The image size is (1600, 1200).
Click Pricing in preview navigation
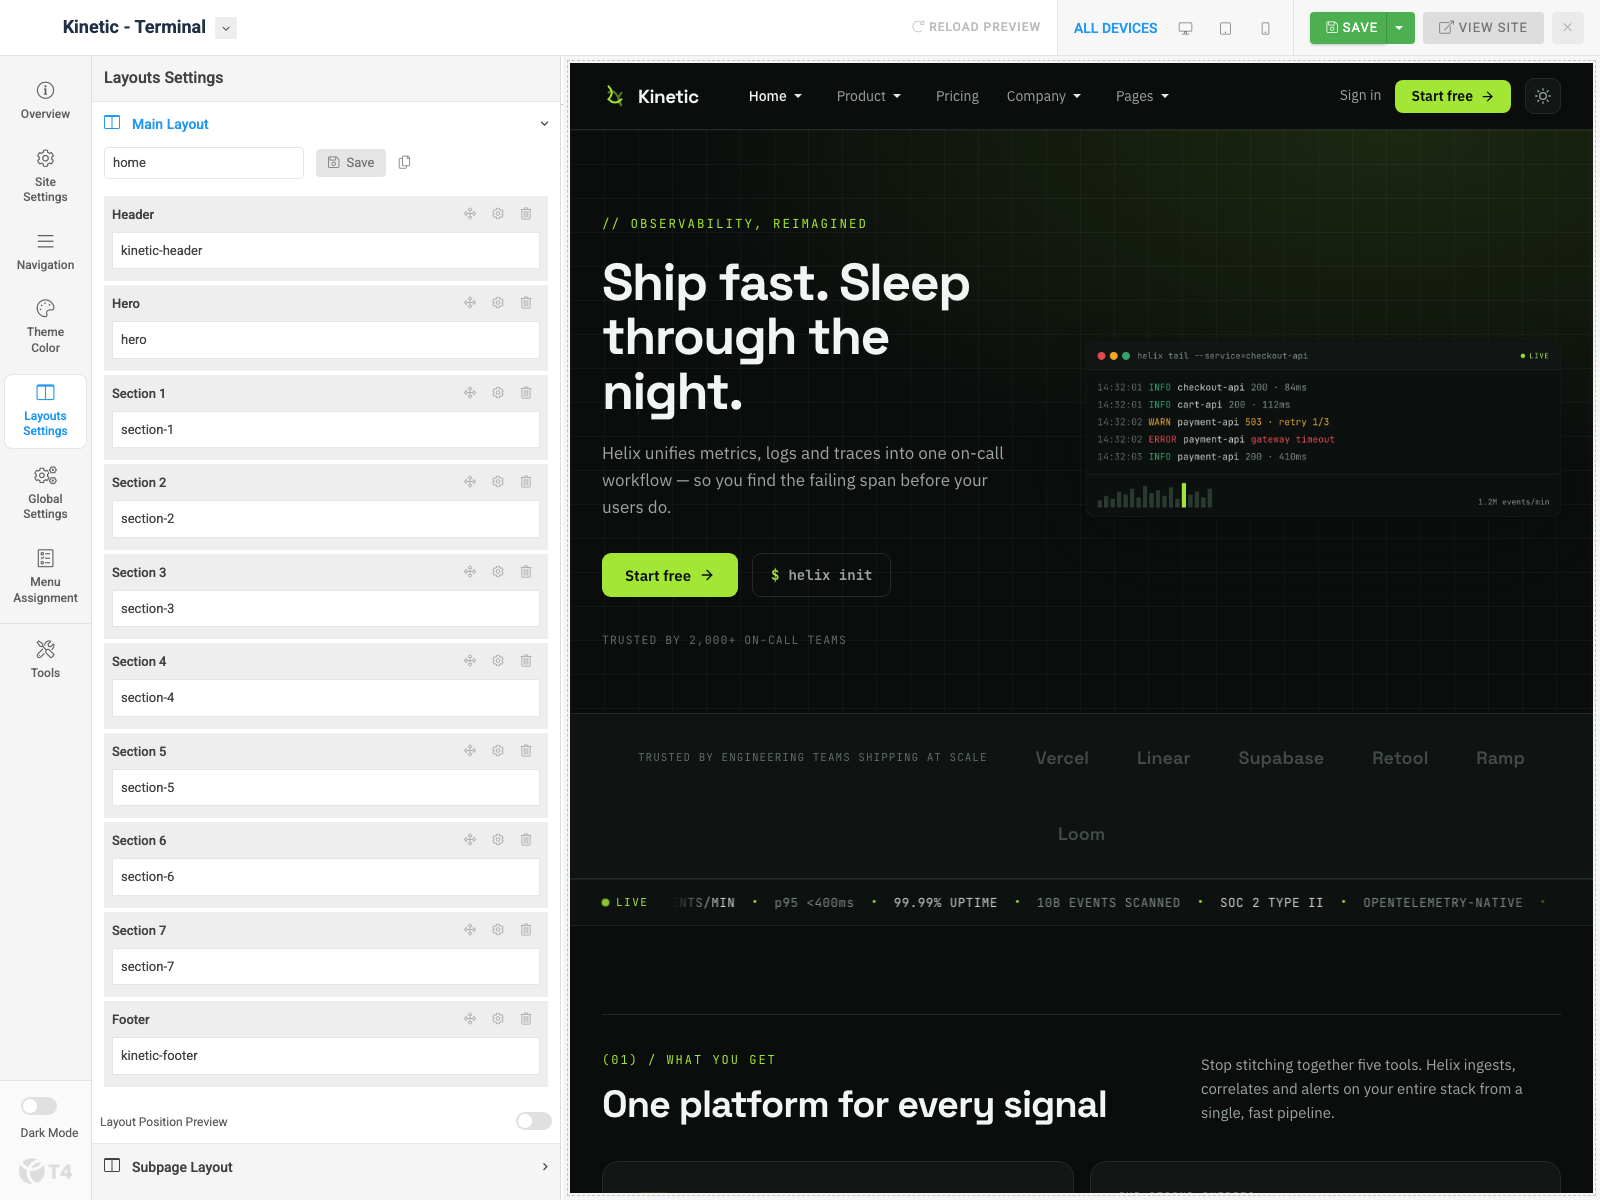(x=957, y=96)
